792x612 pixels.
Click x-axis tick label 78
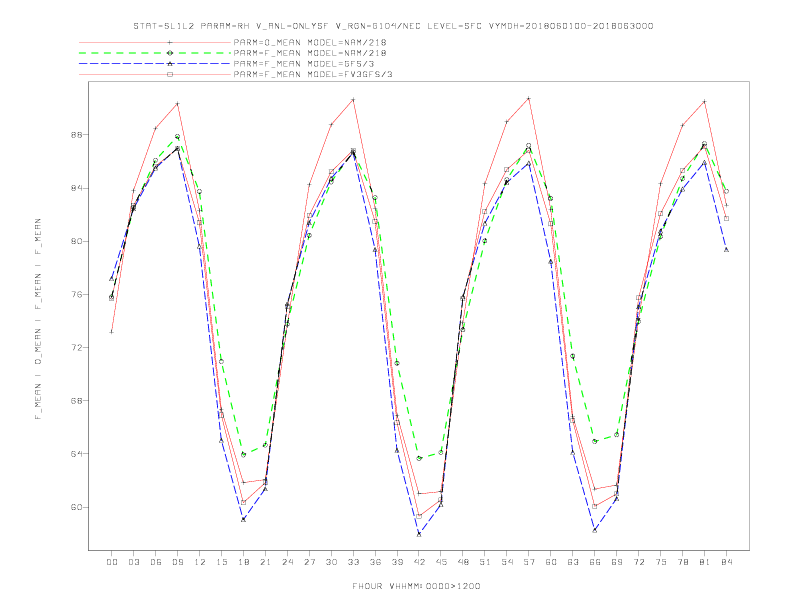click(x=683, y=562)
